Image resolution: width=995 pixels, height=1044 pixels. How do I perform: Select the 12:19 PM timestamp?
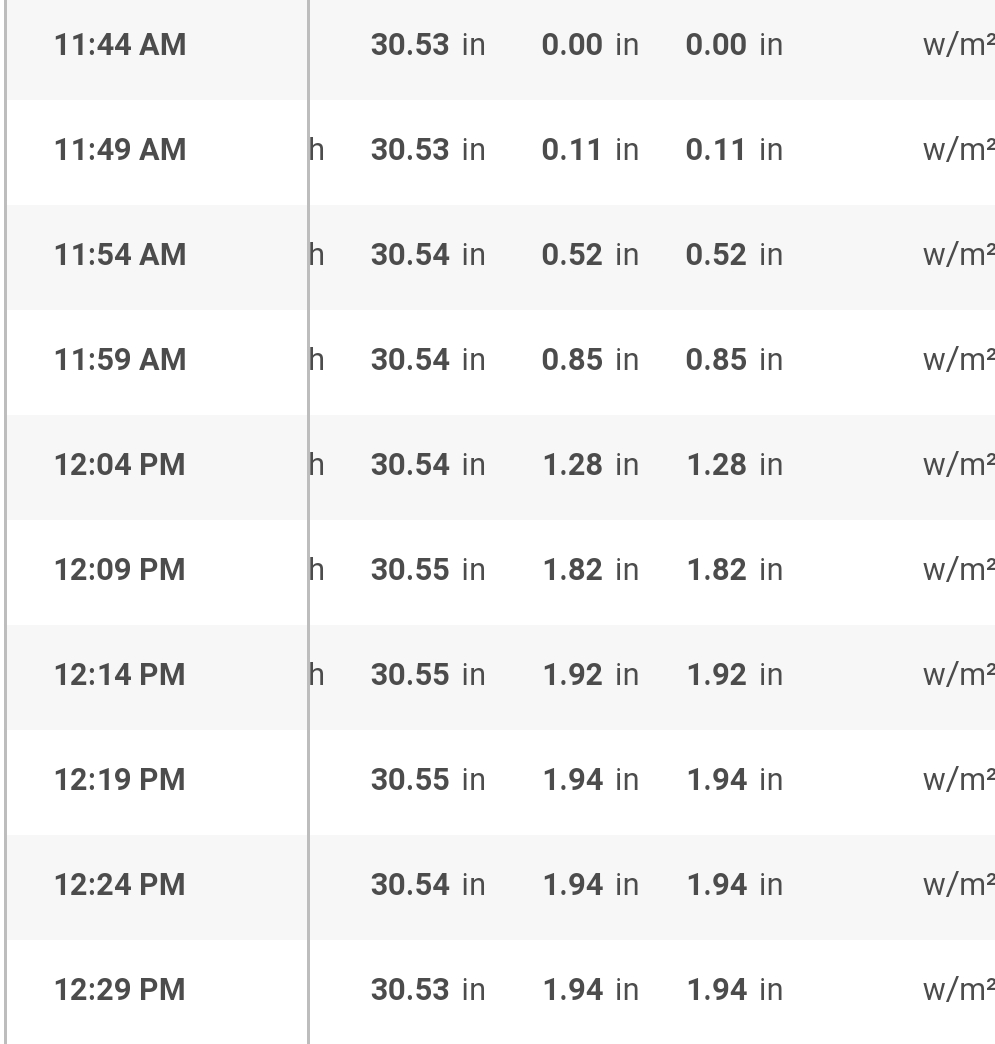tap(120, 780)
